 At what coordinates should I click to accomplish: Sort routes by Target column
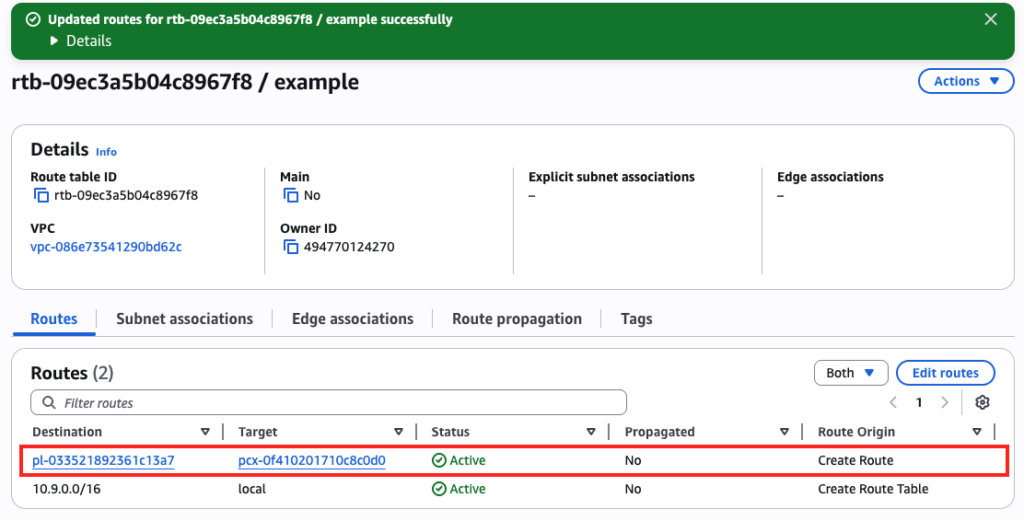[x=398, y=432]
